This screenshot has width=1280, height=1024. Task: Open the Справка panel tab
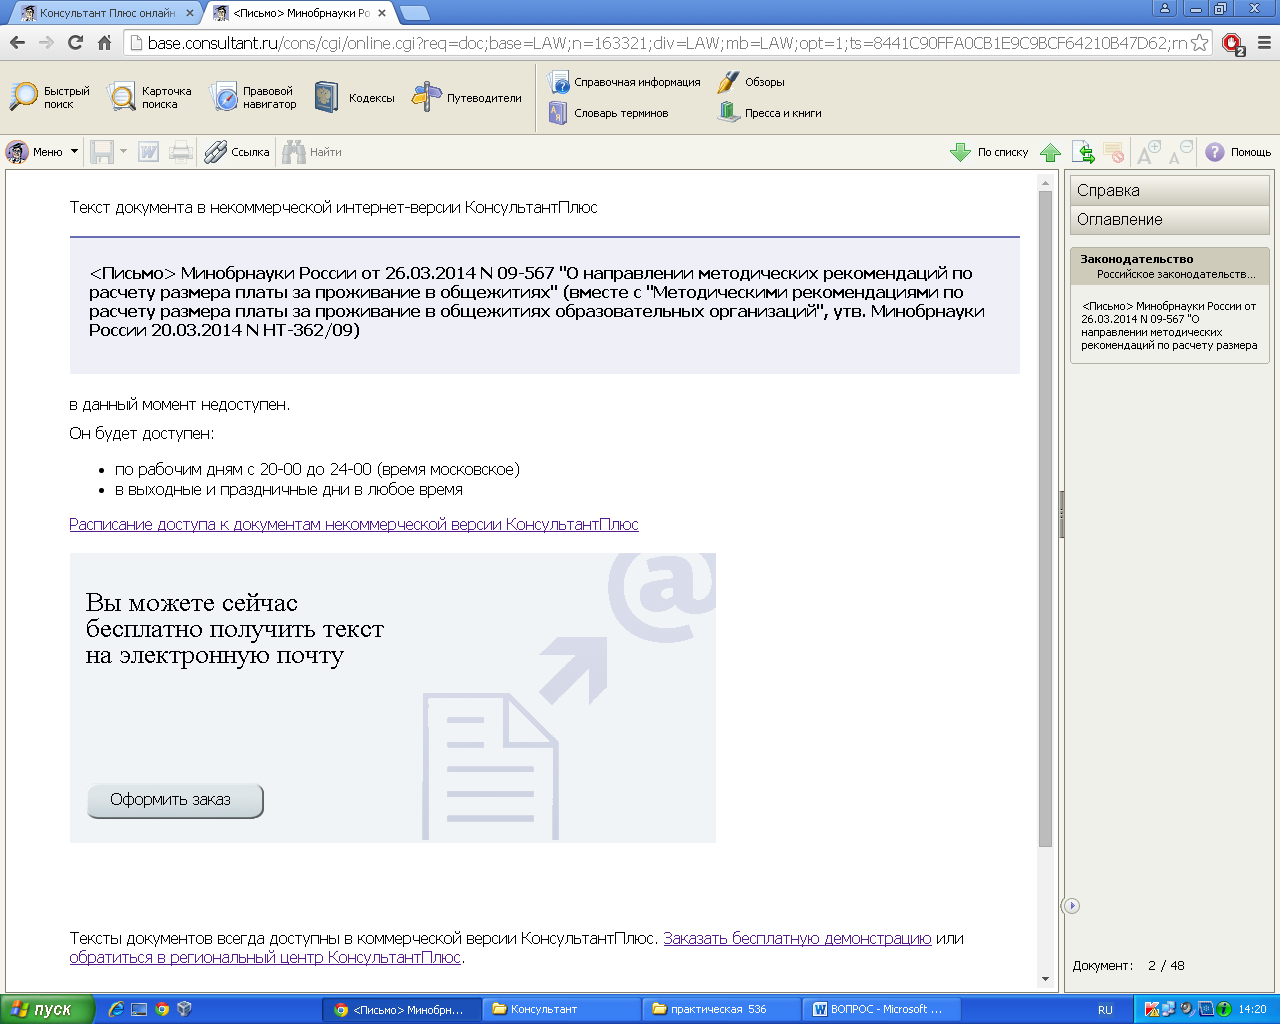1169,190
